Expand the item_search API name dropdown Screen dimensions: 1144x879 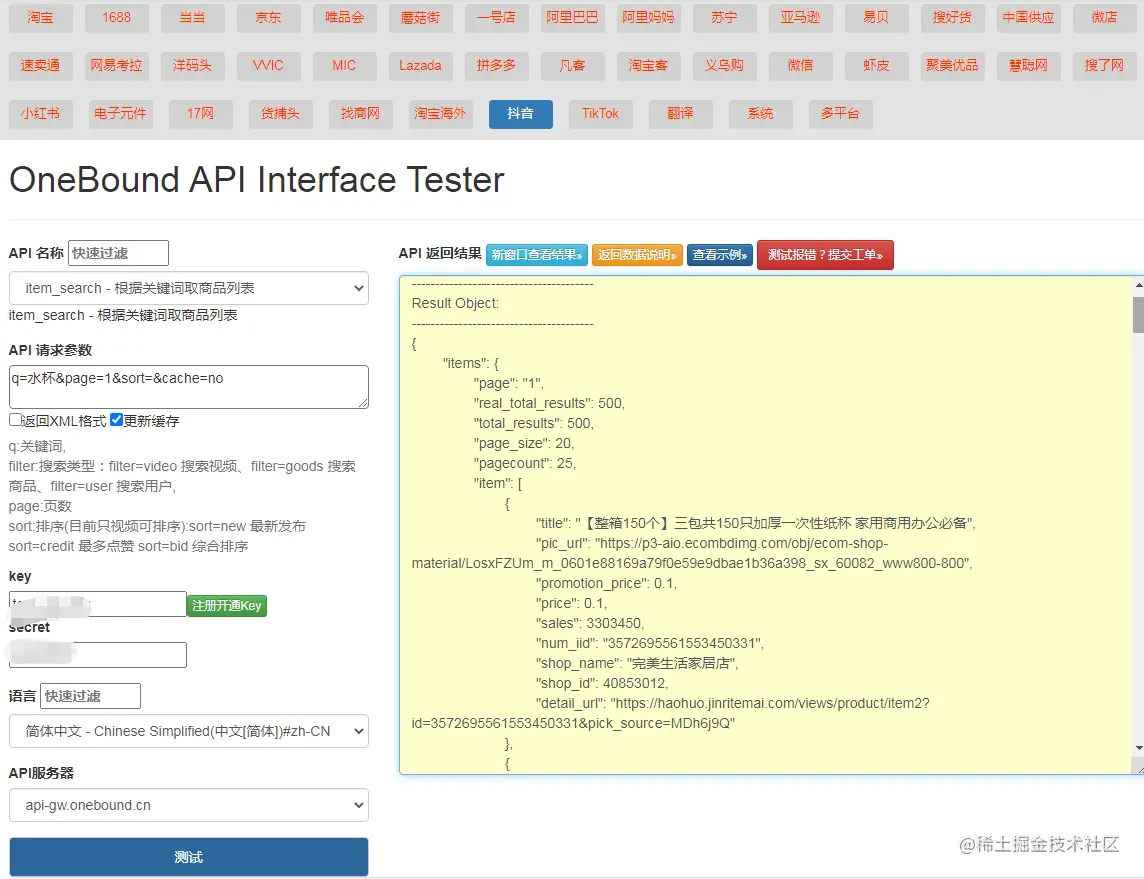189,288
